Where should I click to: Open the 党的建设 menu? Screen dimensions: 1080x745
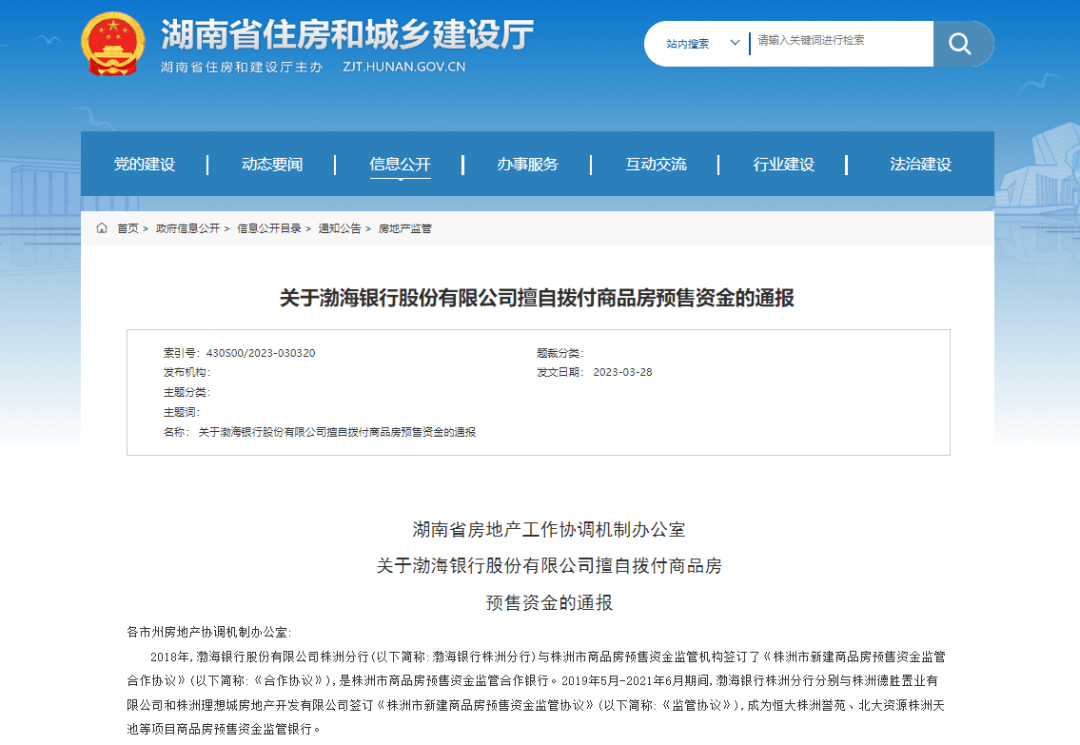point(145,165)
